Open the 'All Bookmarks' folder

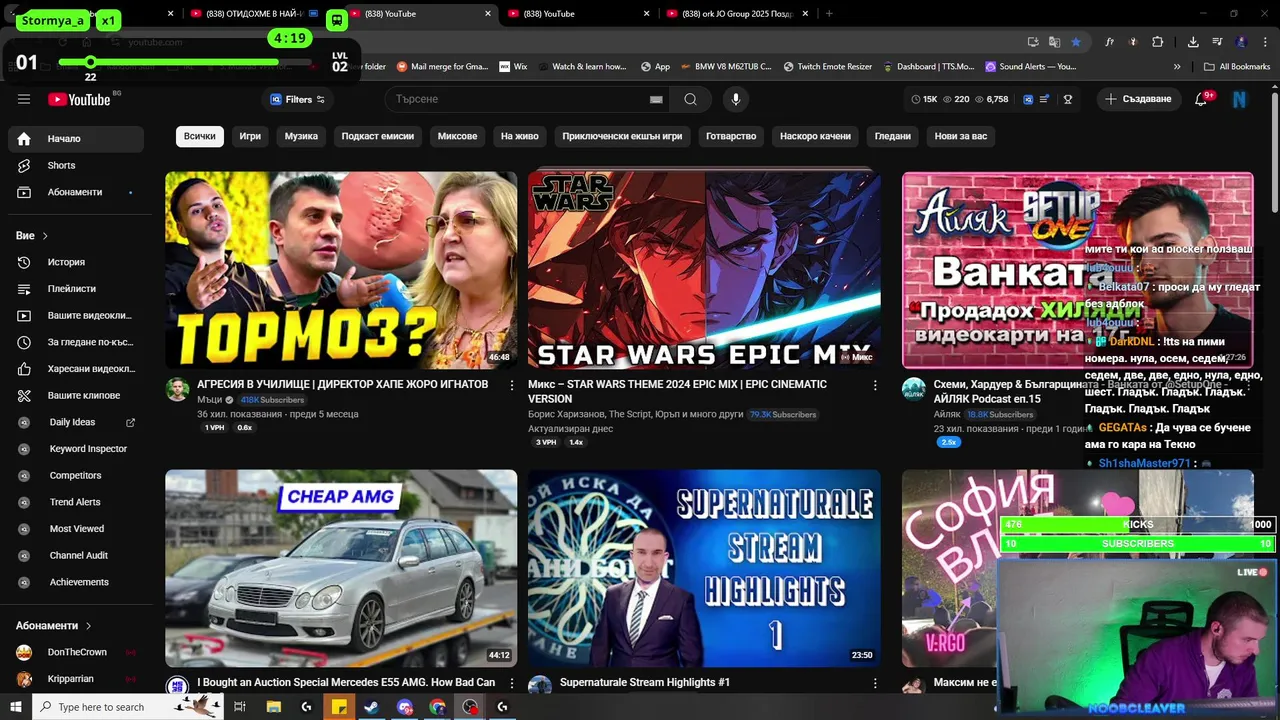coord(1238,67)
